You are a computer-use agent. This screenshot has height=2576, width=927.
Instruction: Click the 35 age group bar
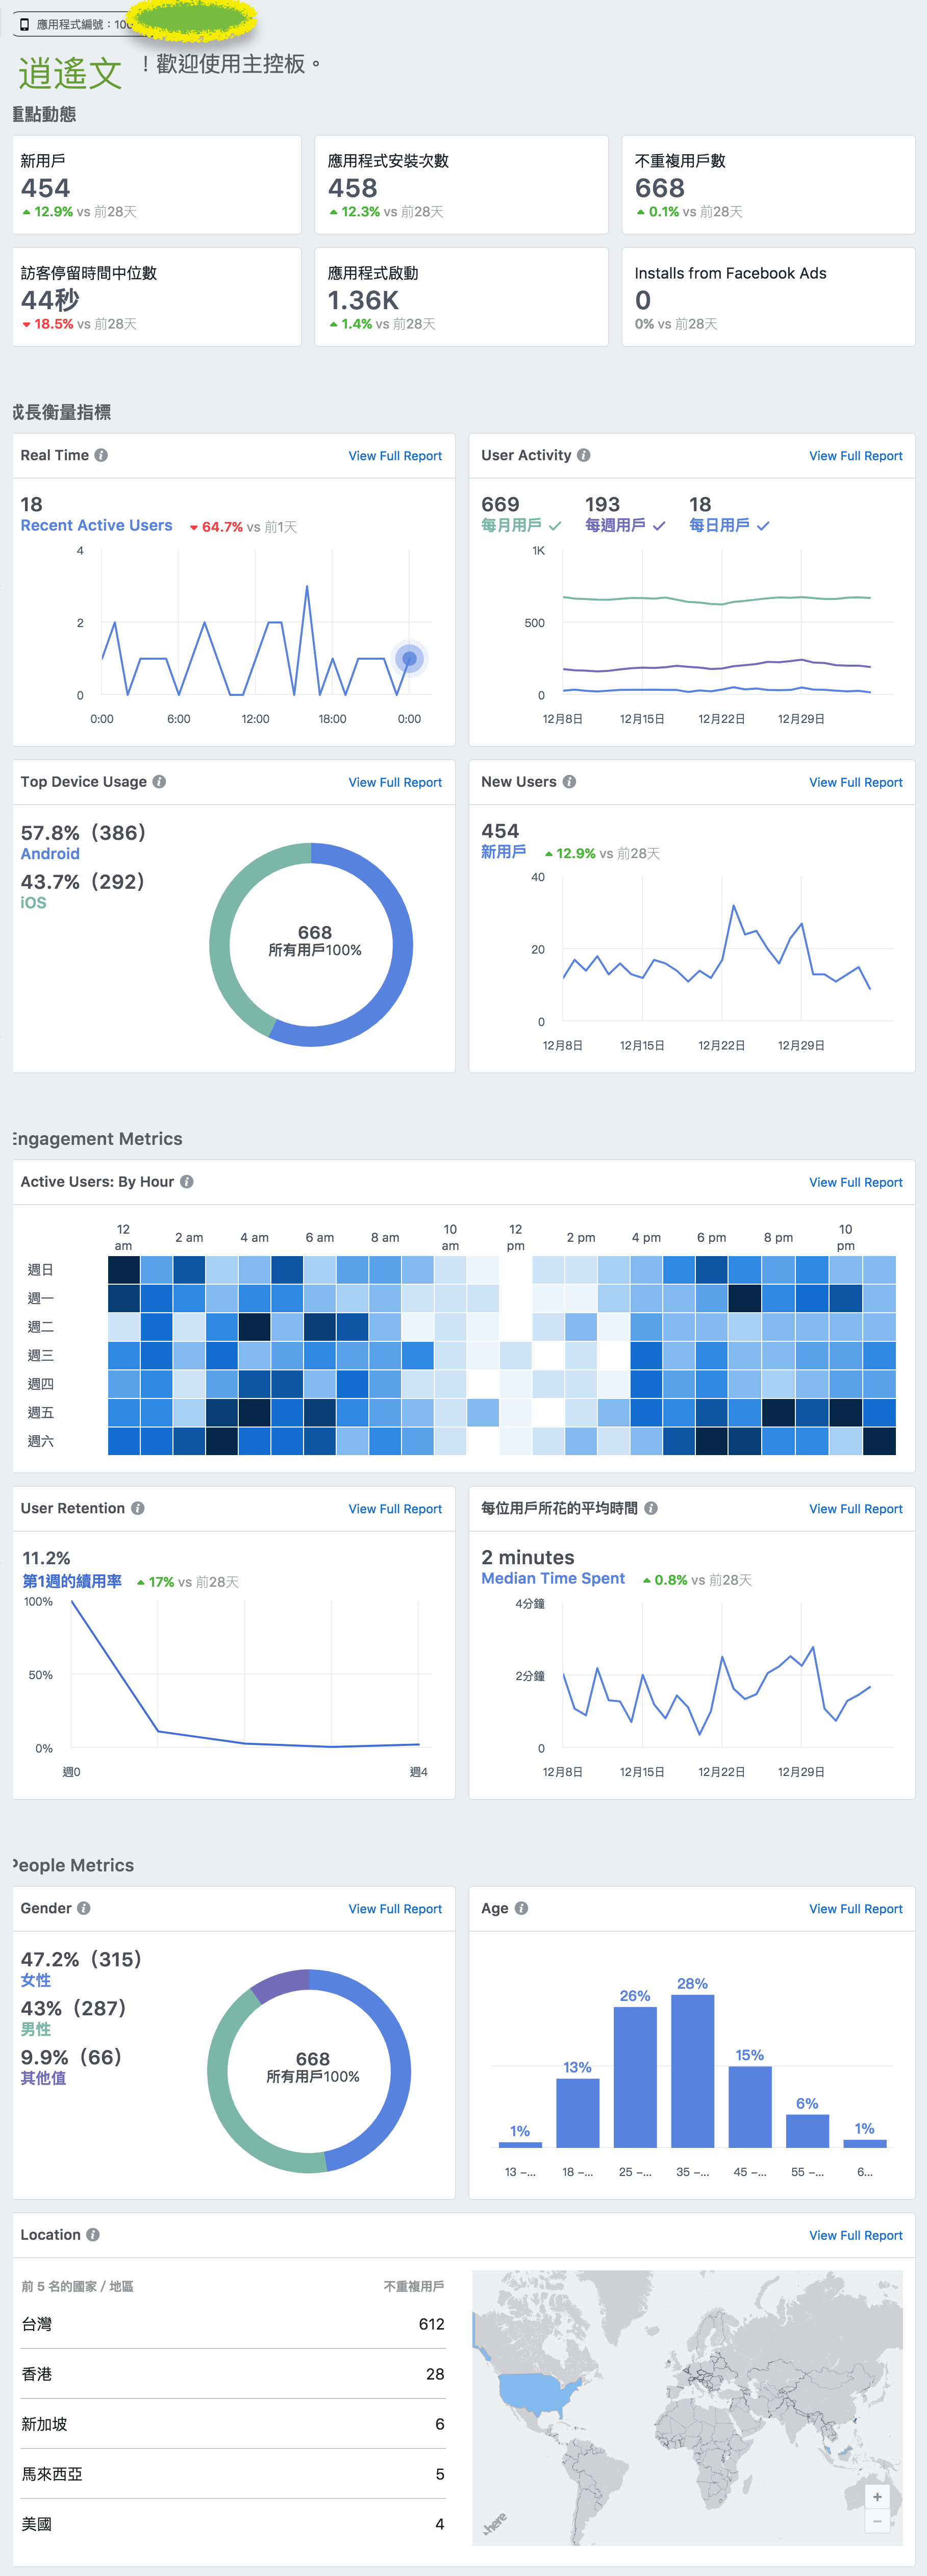tap(692, 2071)
